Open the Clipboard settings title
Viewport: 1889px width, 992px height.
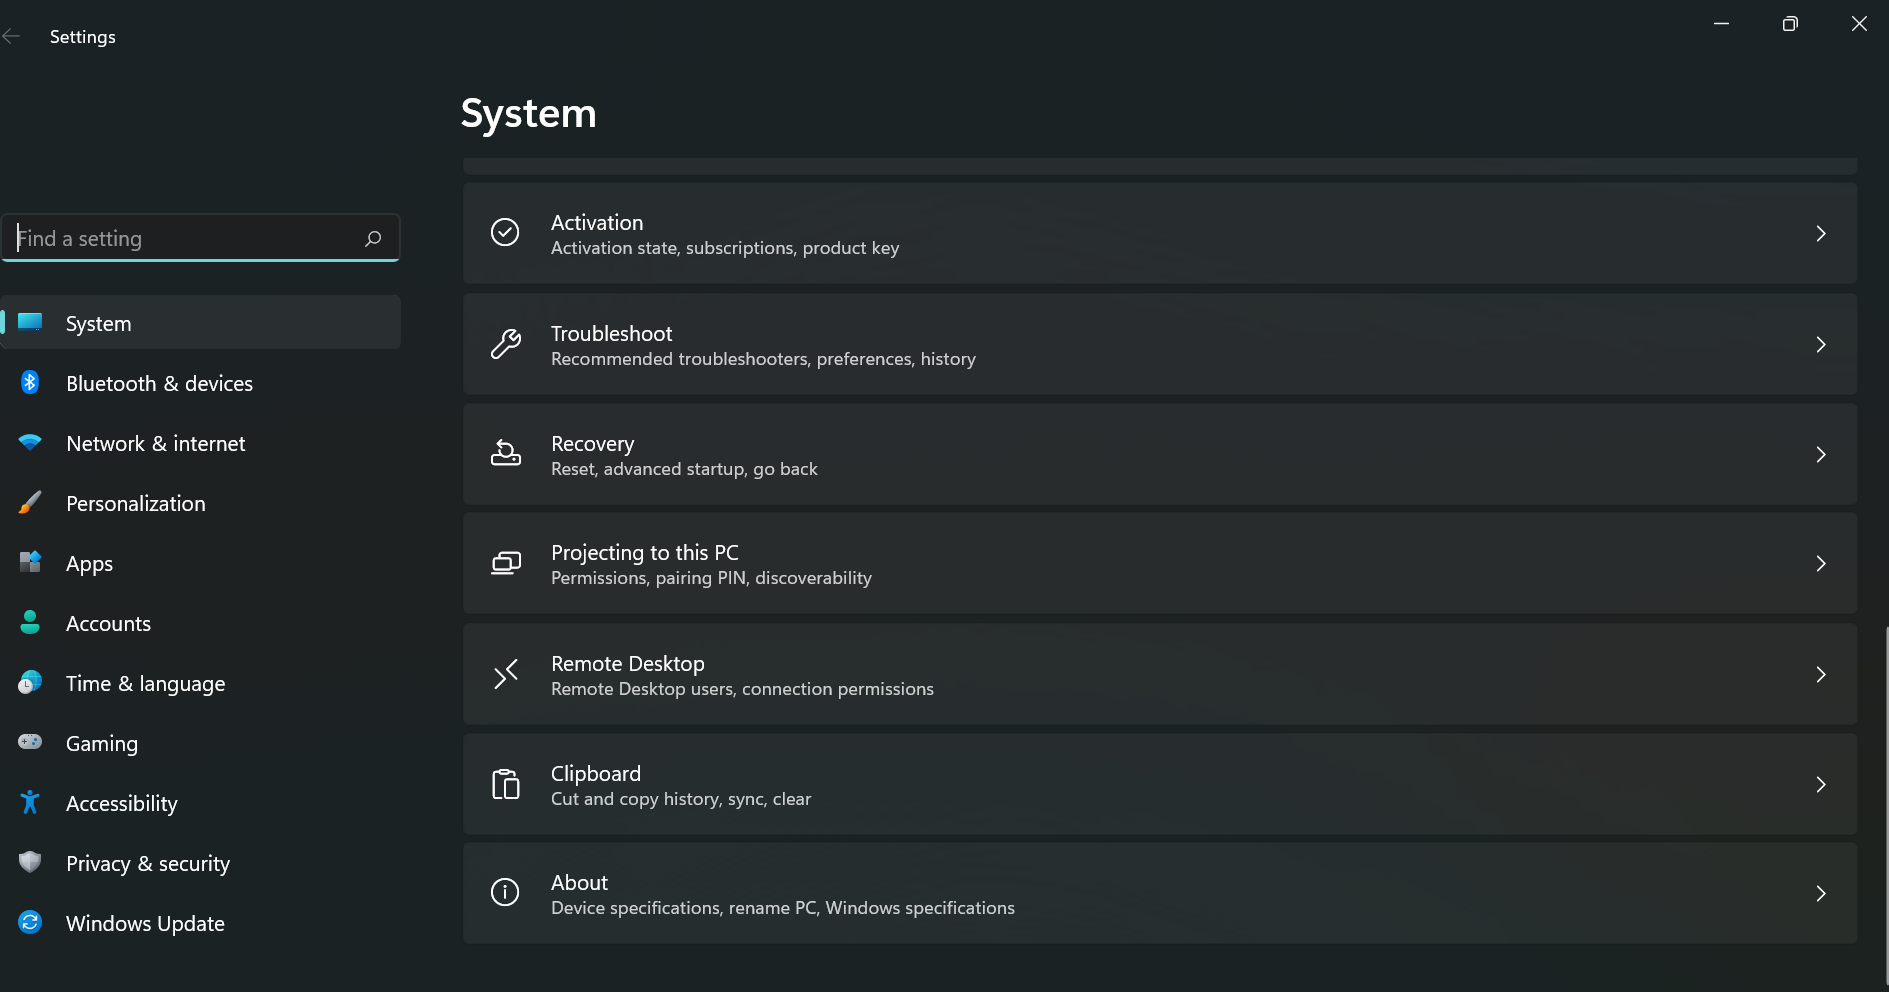point(596,774)
